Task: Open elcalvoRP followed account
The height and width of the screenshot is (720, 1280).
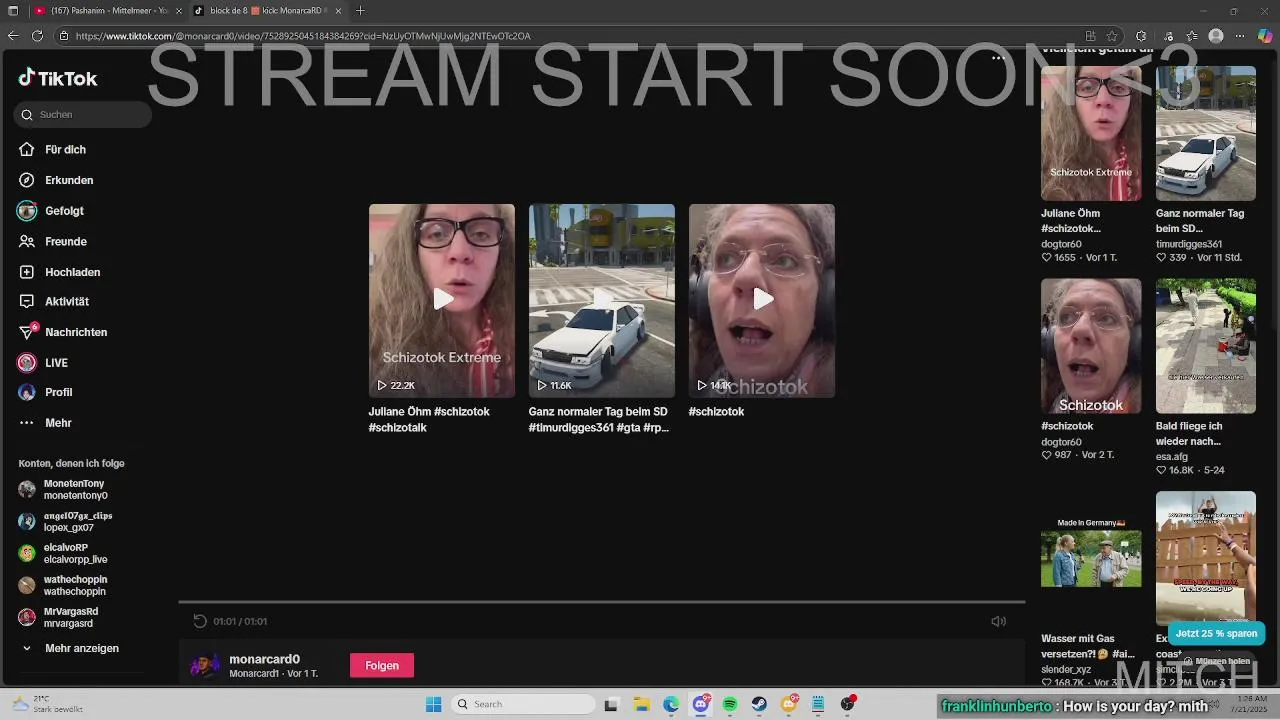Action: pos(63,553)
